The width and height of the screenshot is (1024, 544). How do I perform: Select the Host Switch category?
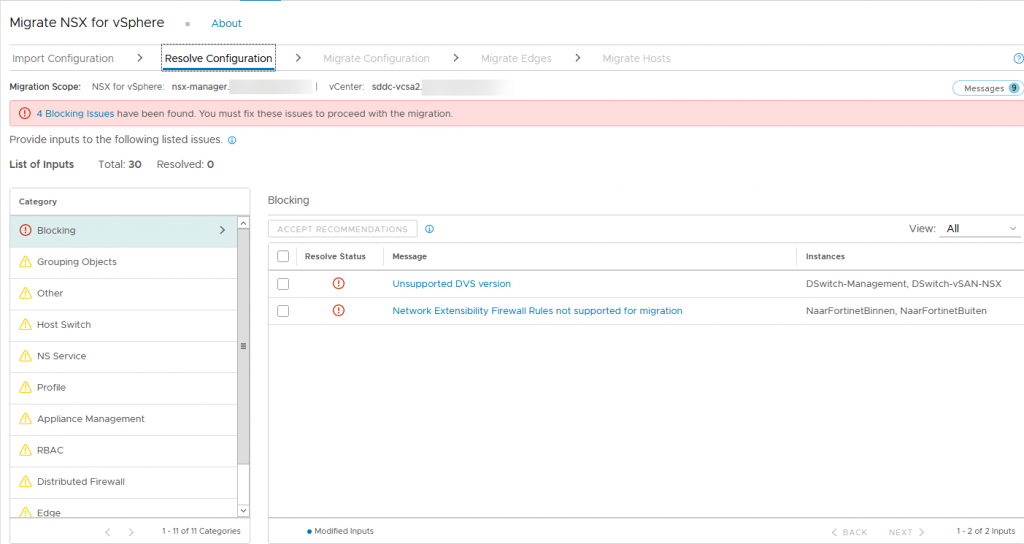(x=123, y=325)
